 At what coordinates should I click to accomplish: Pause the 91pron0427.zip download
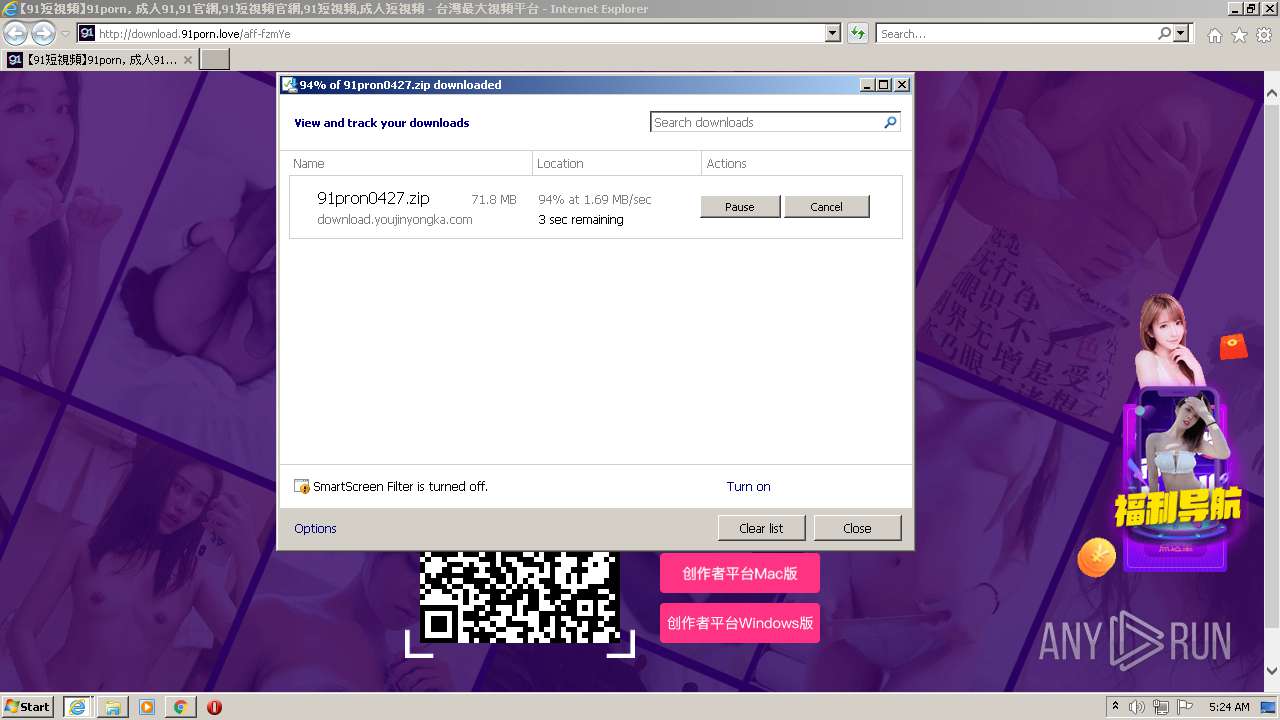[740, 207]
